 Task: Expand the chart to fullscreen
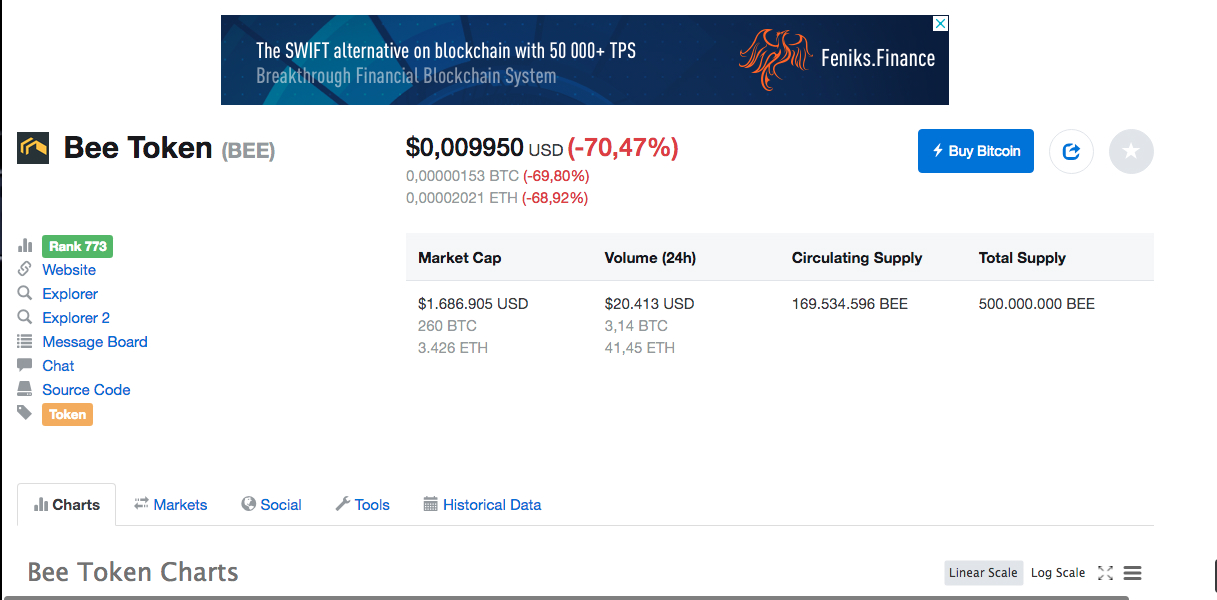(x=1105, y=573)
